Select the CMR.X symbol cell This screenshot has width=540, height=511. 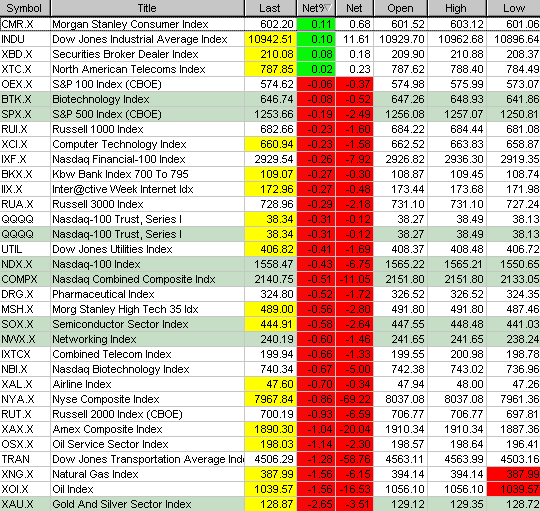(x=25, y=24)
